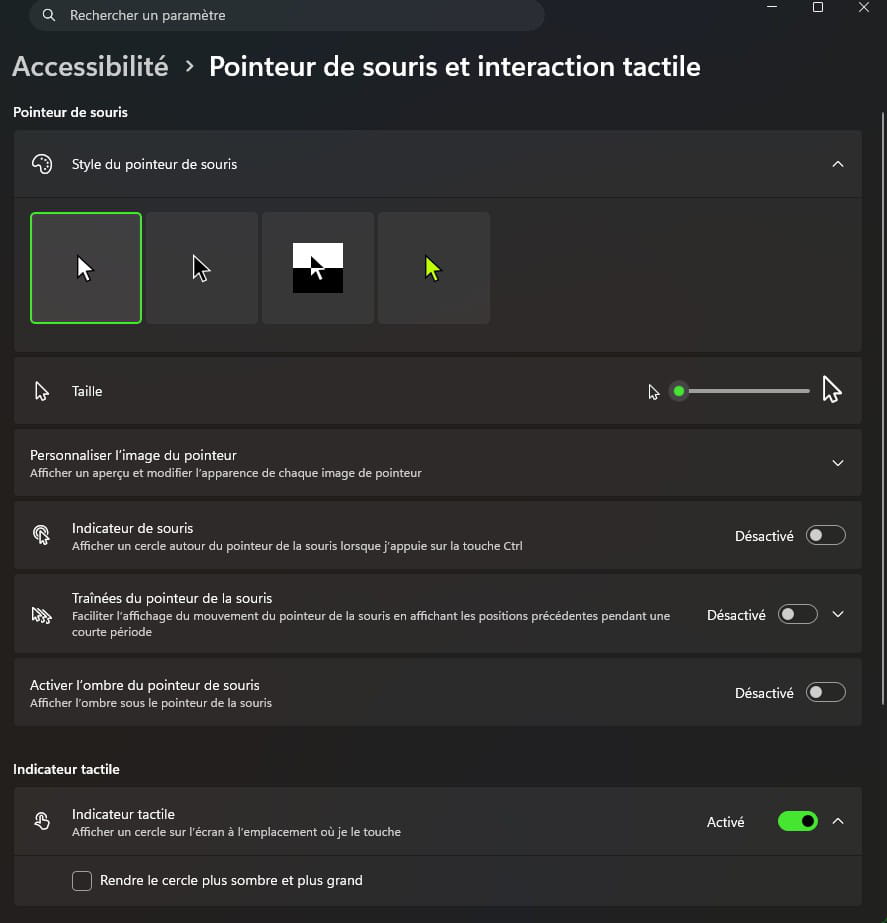Screen dimensions: 887x923
Task: Click the vertical scrollbar on the right
Action: point(882,408)
